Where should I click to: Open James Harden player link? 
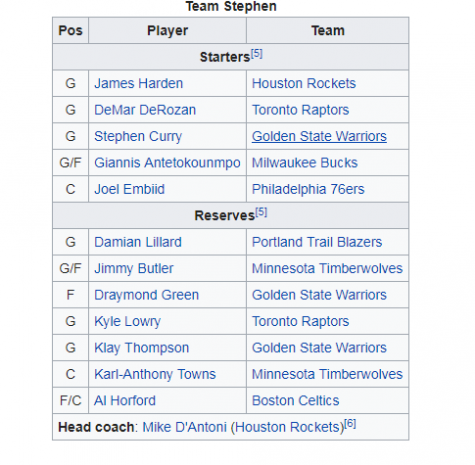139,83
